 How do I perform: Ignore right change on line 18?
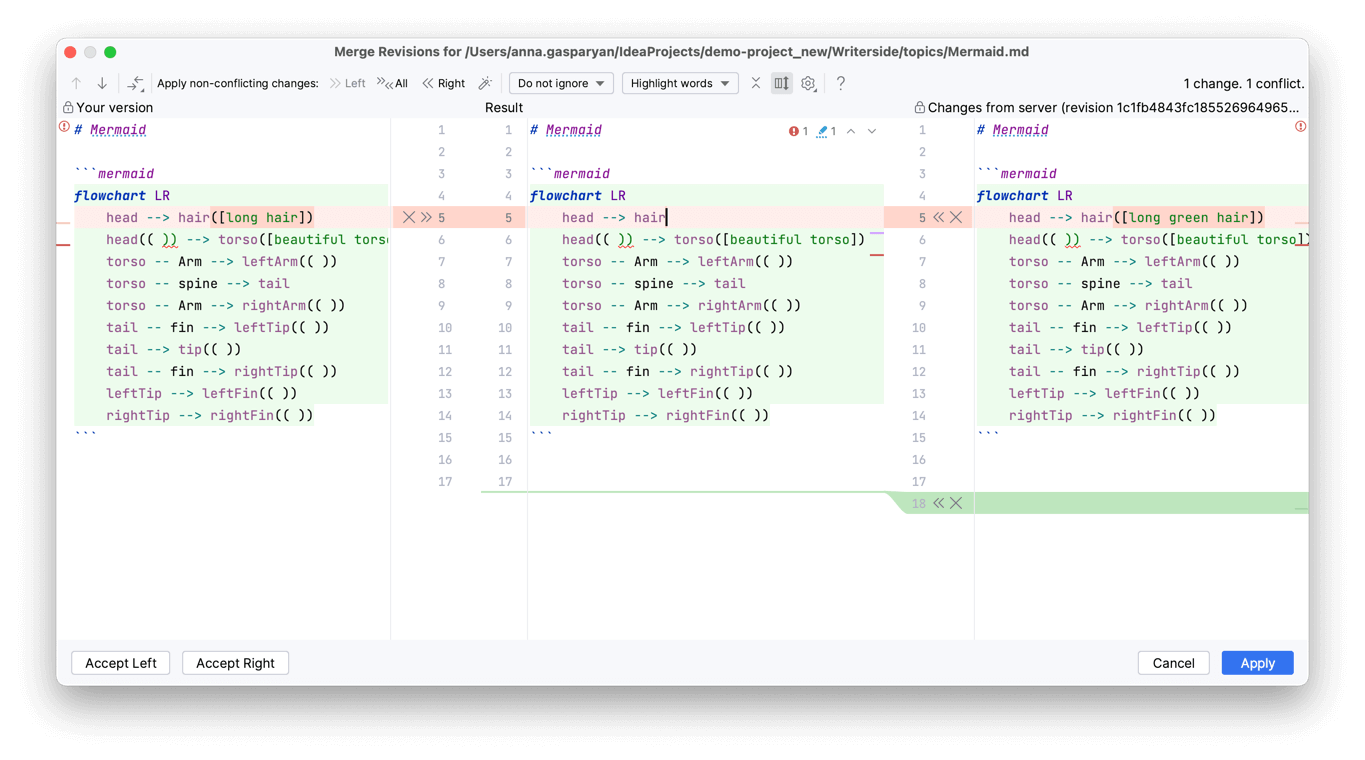click(x=956, y=503)
